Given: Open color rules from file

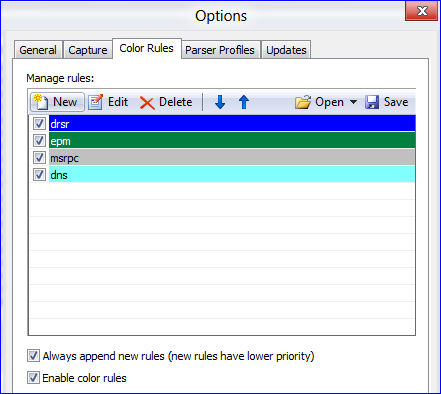Looking at the screenshot, I should coord(319,102).
